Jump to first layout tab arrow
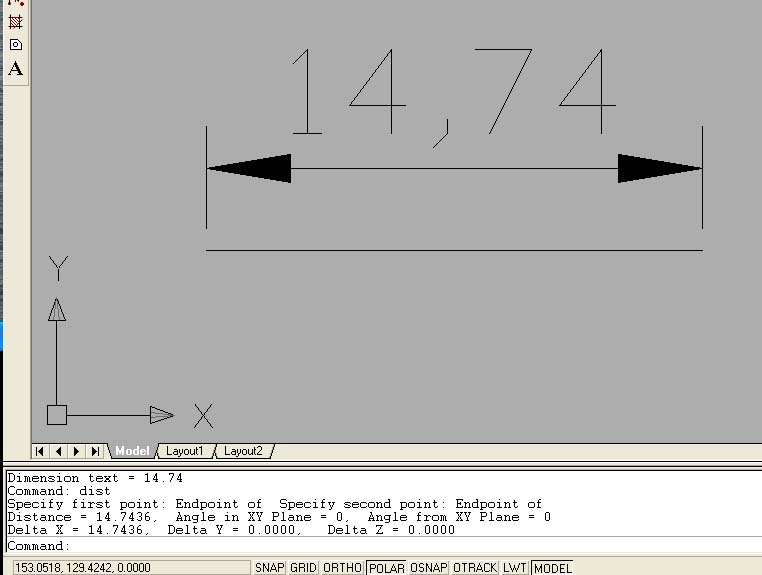Viewport: 762px width, 575px height. click(40, 451)
